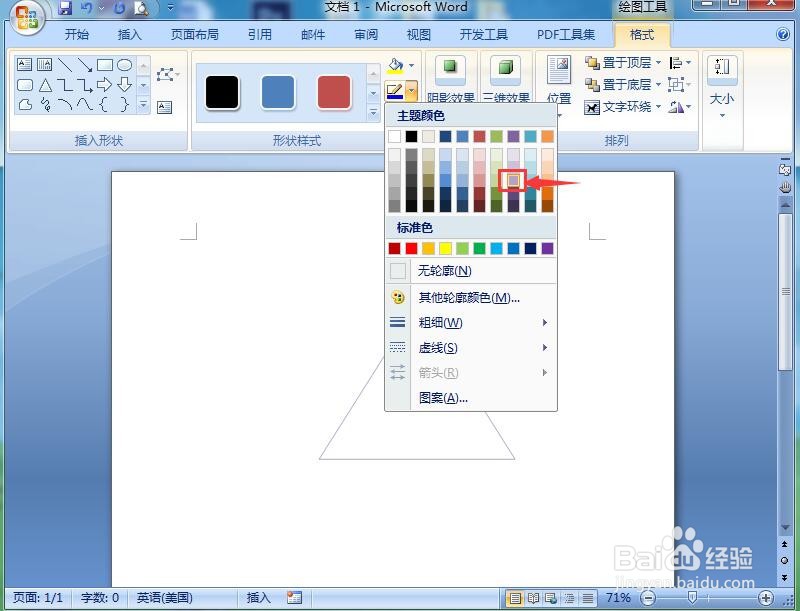Toggle 插入 insert mode in status bar
The image size is (800, 611).
coord(258,597)
